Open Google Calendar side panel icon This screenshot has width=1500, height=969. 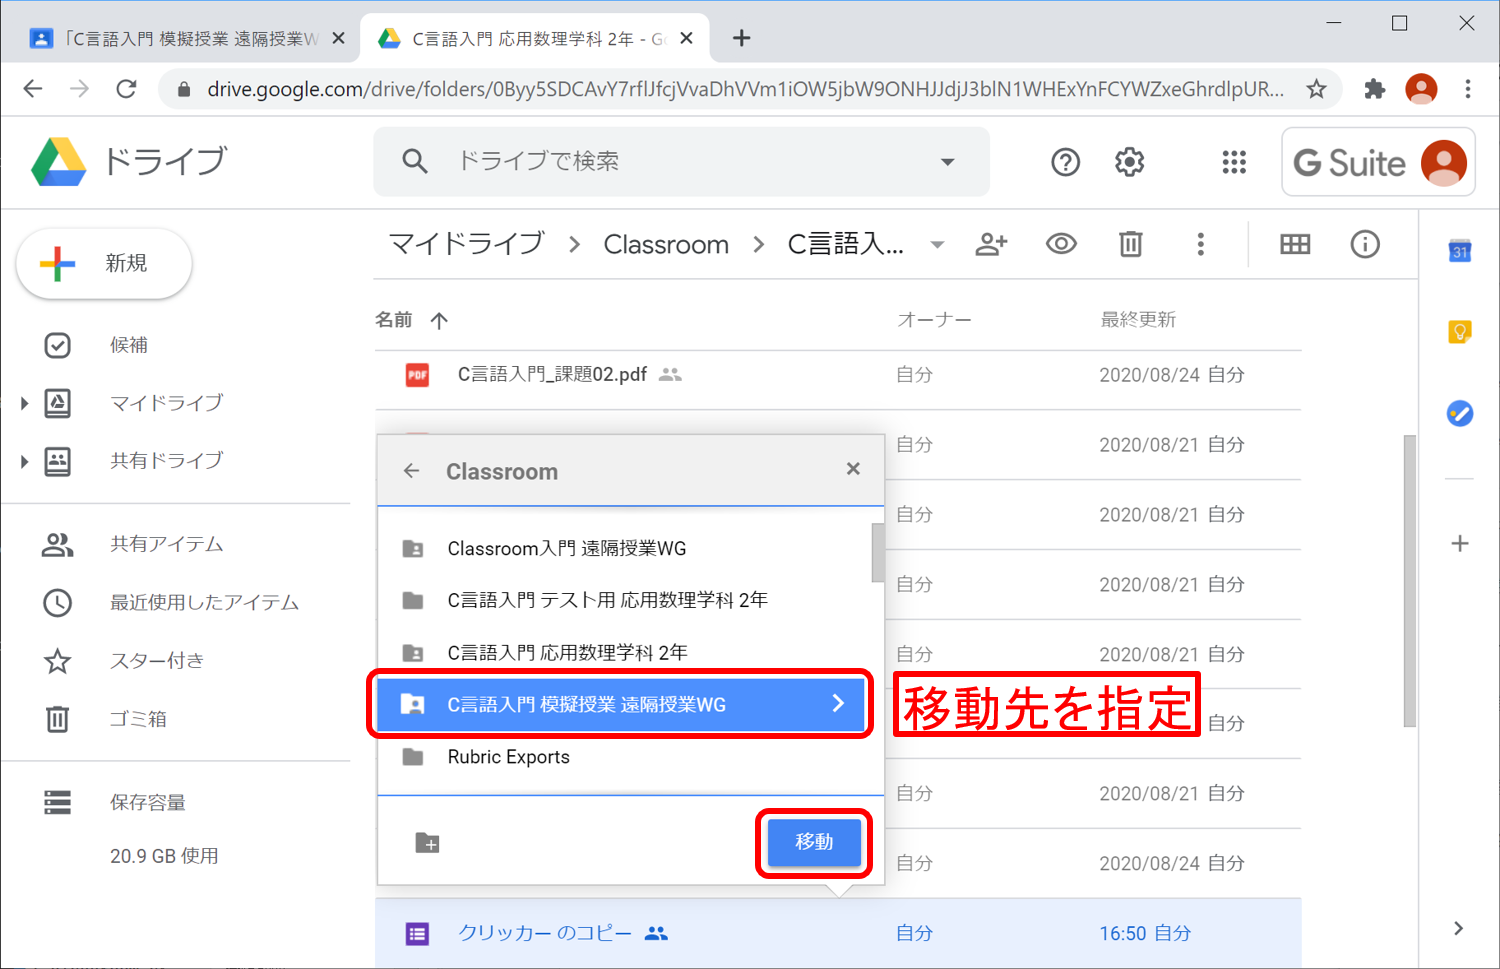(1459, 251)
